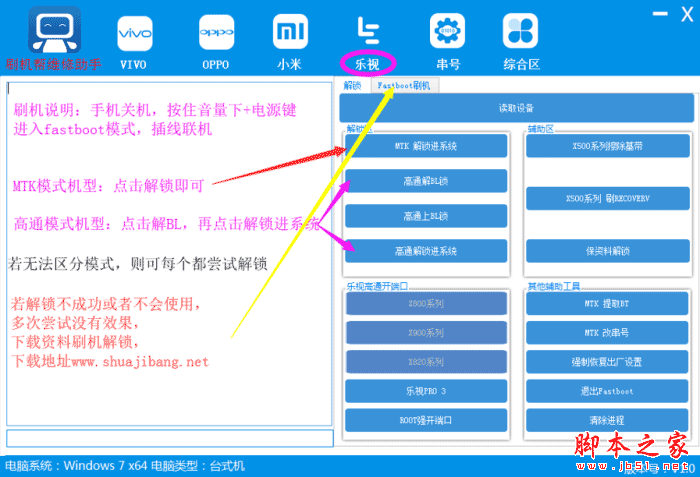Click the MTK 提取BT button
This screenshot has height=477, width=700.
coord(607,304)
